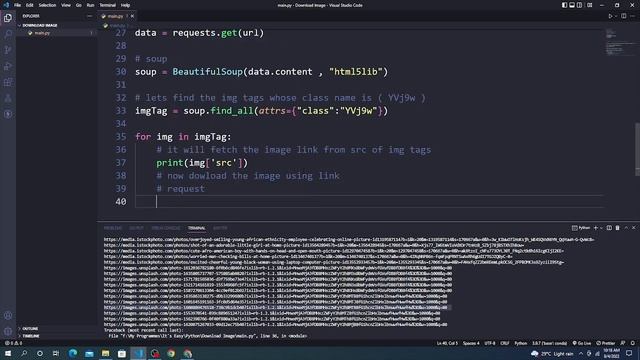
Task: Click the Python terminal label
Action: click(x=581, y=228)
